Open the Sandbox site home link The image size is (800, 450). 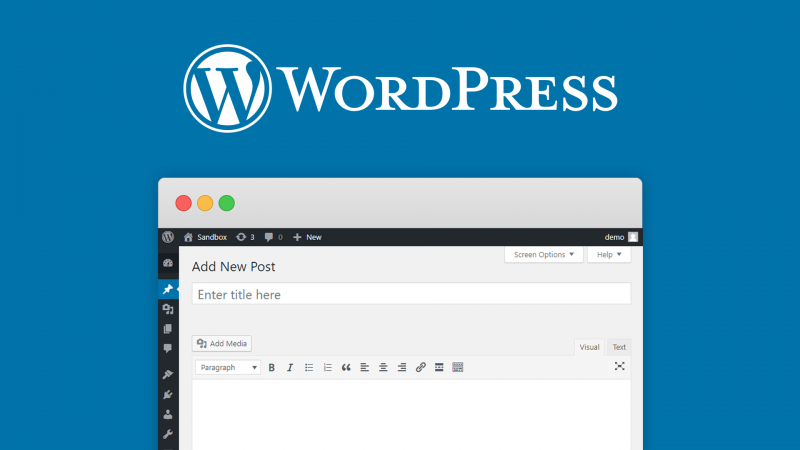click(x=205, y=237)
